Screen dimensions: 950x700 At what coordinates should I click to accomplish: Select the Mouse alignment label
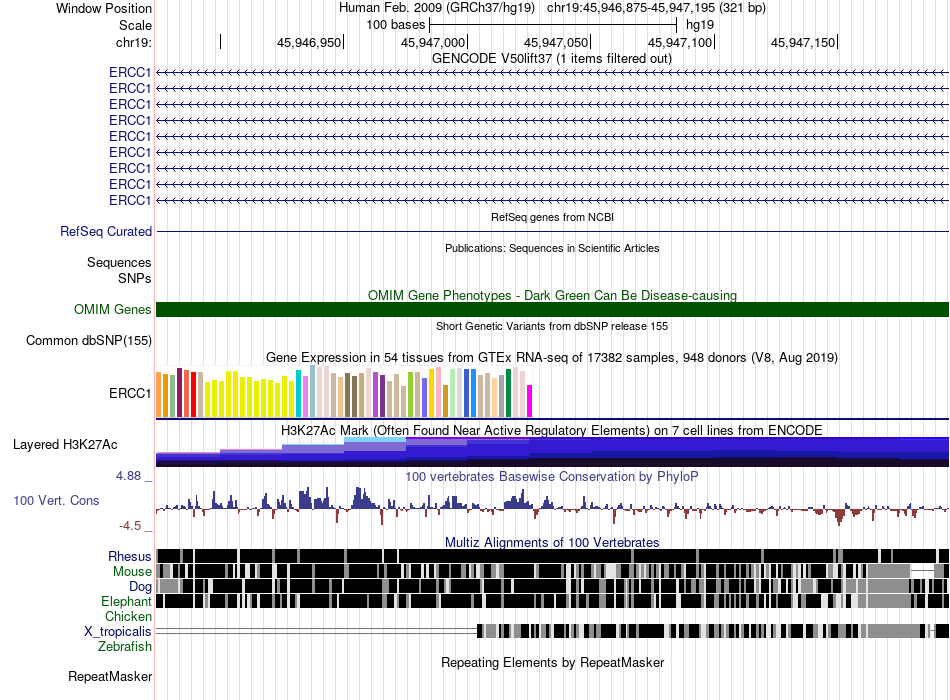[132, 572]
